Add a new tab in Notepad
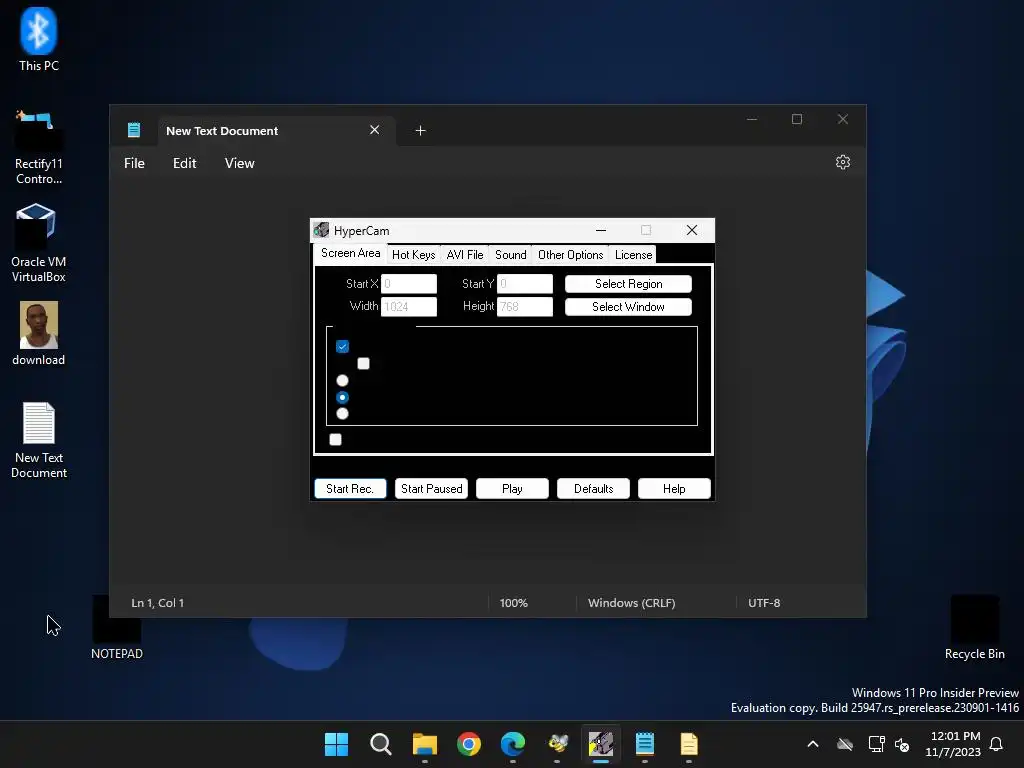This screenshot has height=768, width=1024. coord(421,131)
